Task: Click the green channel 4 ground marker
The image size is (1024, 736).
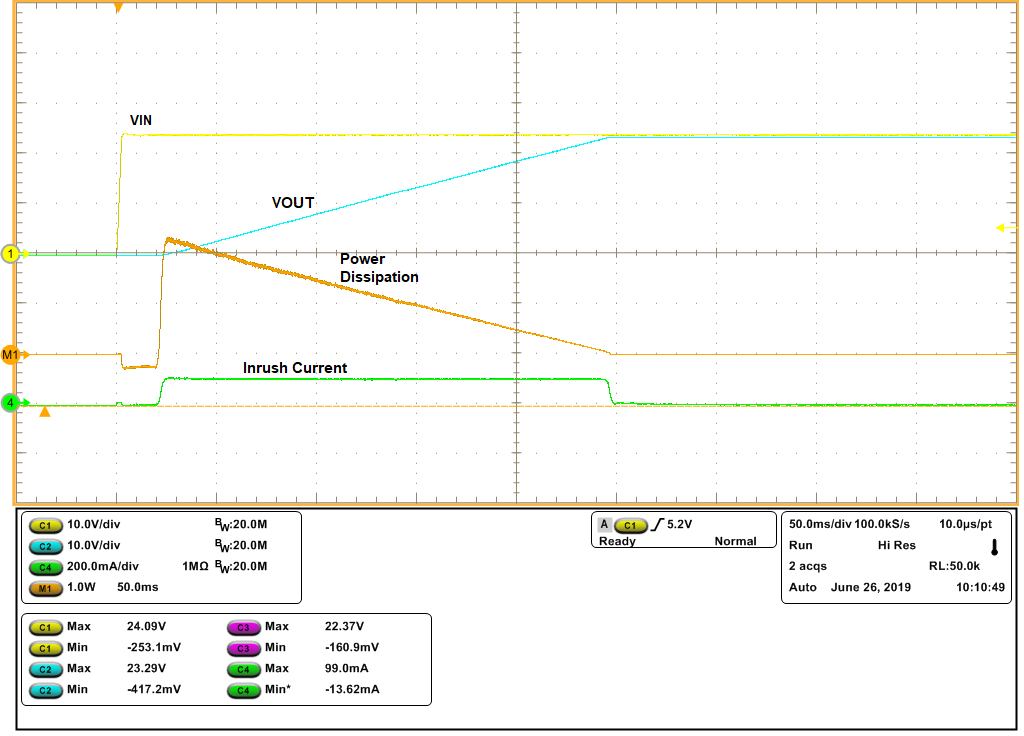Action: pyautogui.click(x=11, y=403)
